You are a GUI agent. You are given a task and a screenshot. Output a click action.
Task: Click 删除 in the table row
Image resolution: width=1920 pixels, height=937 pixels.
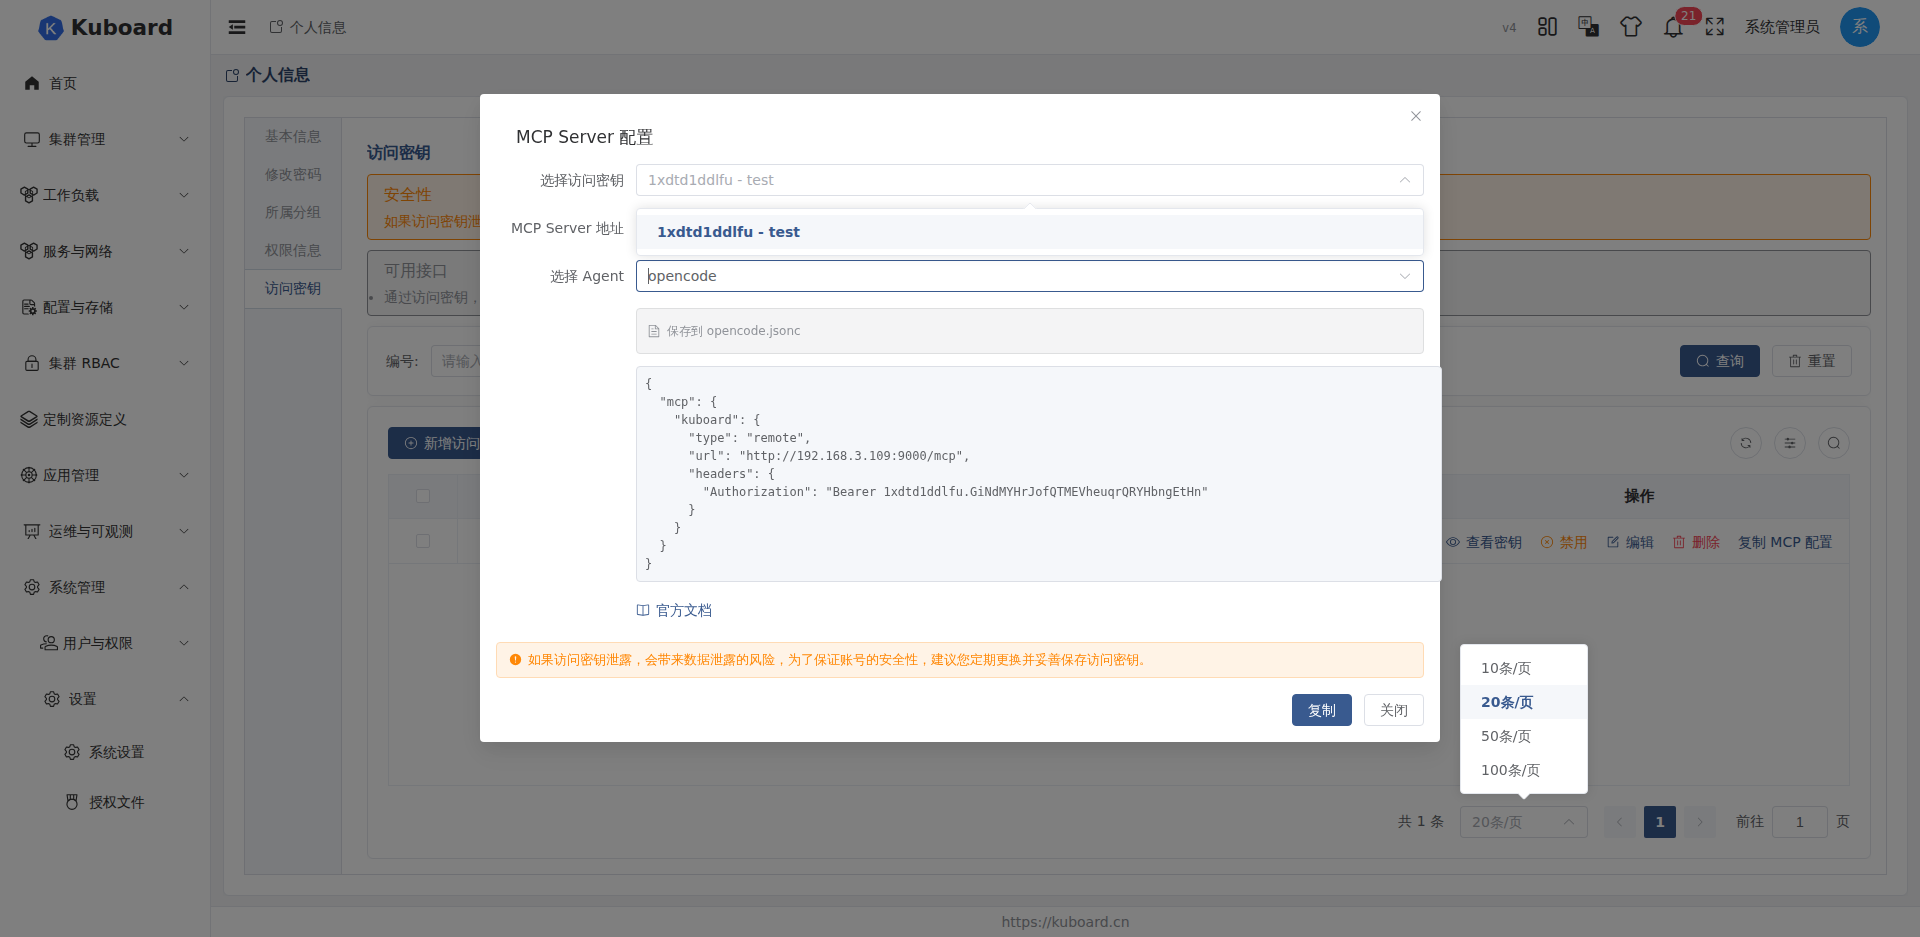click(x=1696, y=542)
